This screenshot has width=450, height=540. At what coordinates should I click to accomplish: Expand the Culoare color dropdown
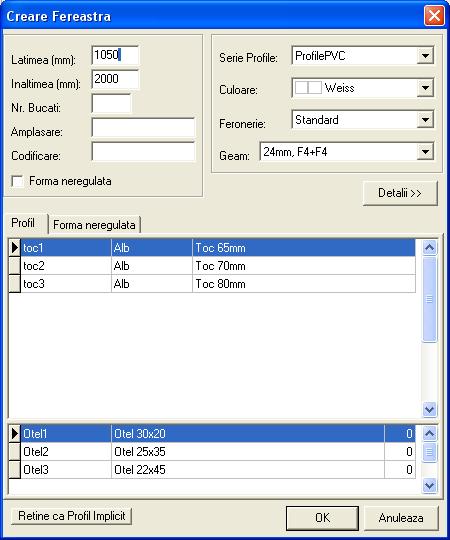pyautogui.click(x=425, y=88)
